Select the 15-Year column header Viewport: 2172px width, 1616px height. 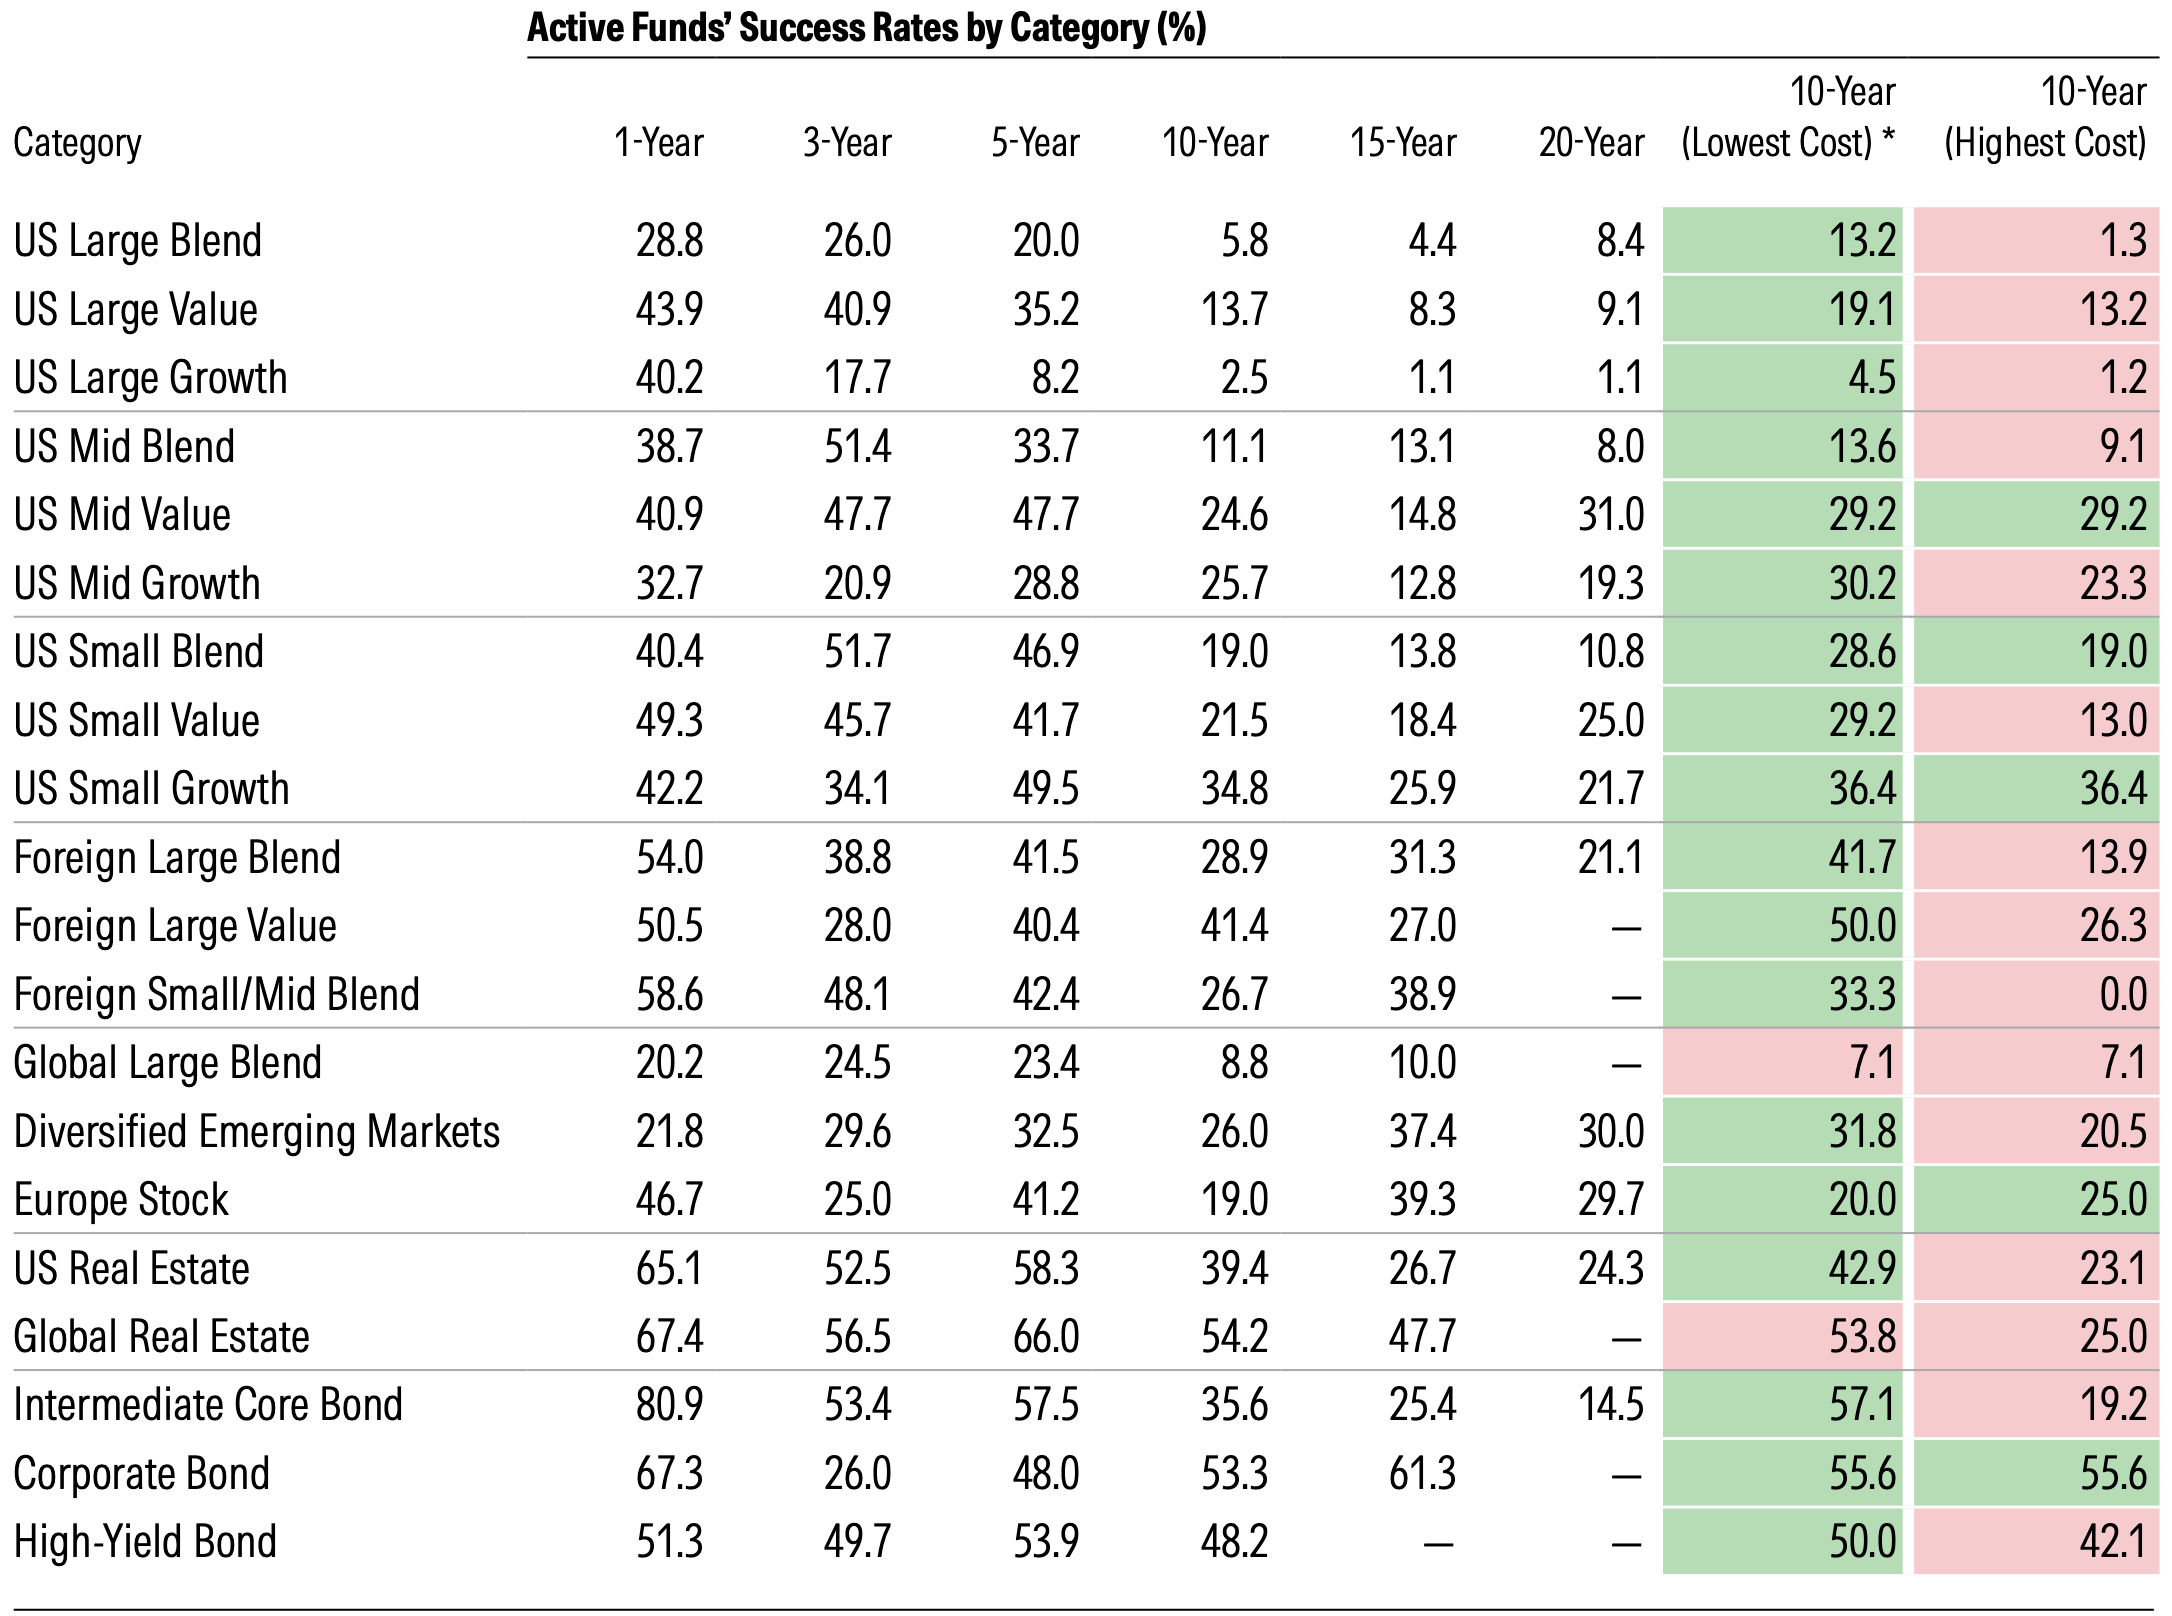click(x=1403, y=143)
